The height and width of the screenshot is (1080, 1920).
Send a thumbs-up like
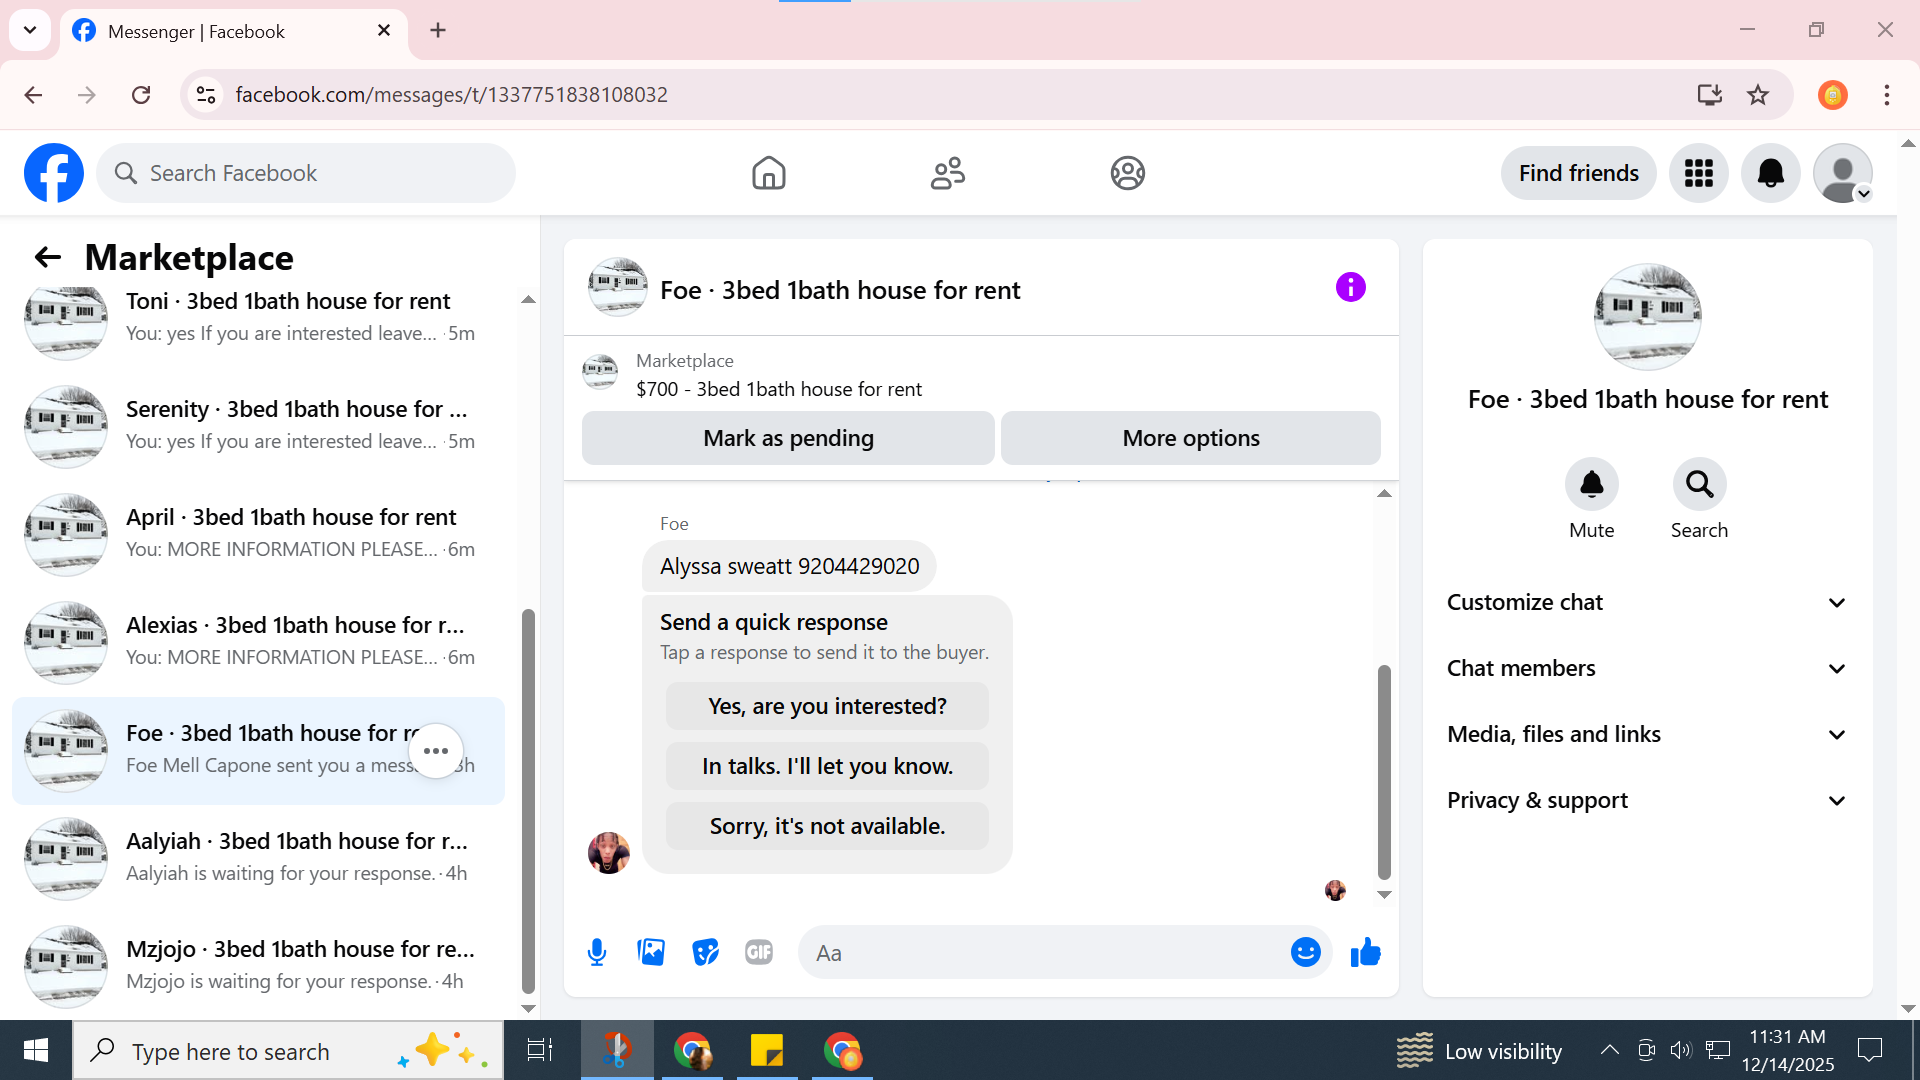point(1365,953)
